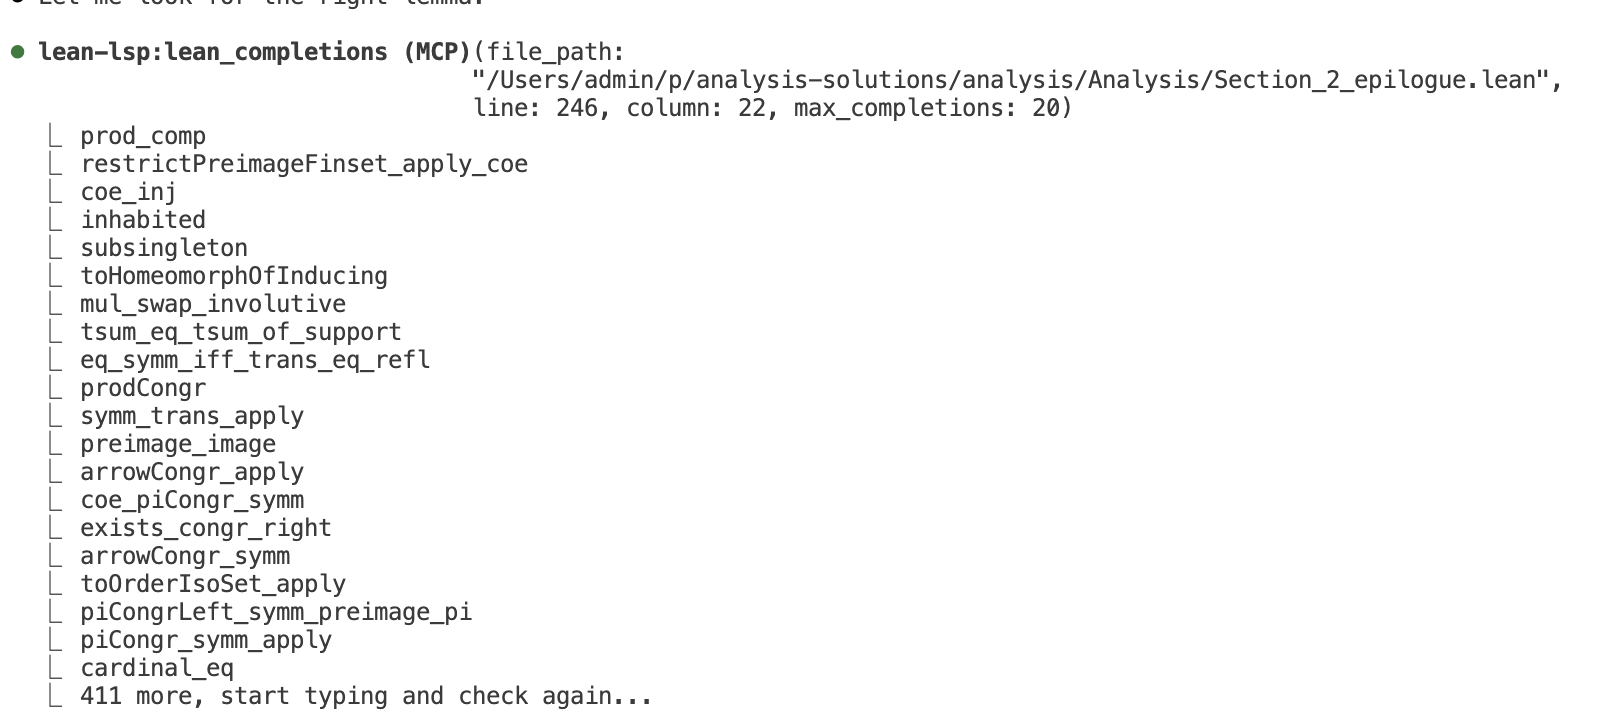This screenshot has height=726, width=1600.
Task: Click the tsum_eq_tsum_of_support entry
Action: point(241,332)
